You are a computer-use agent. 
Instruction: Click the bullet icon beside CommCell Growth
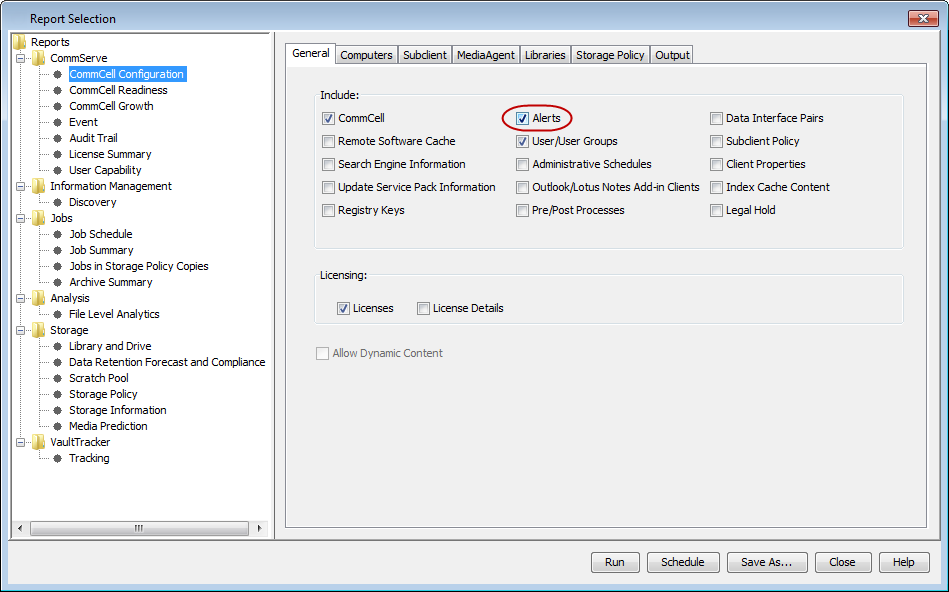[x=57, y=106]
